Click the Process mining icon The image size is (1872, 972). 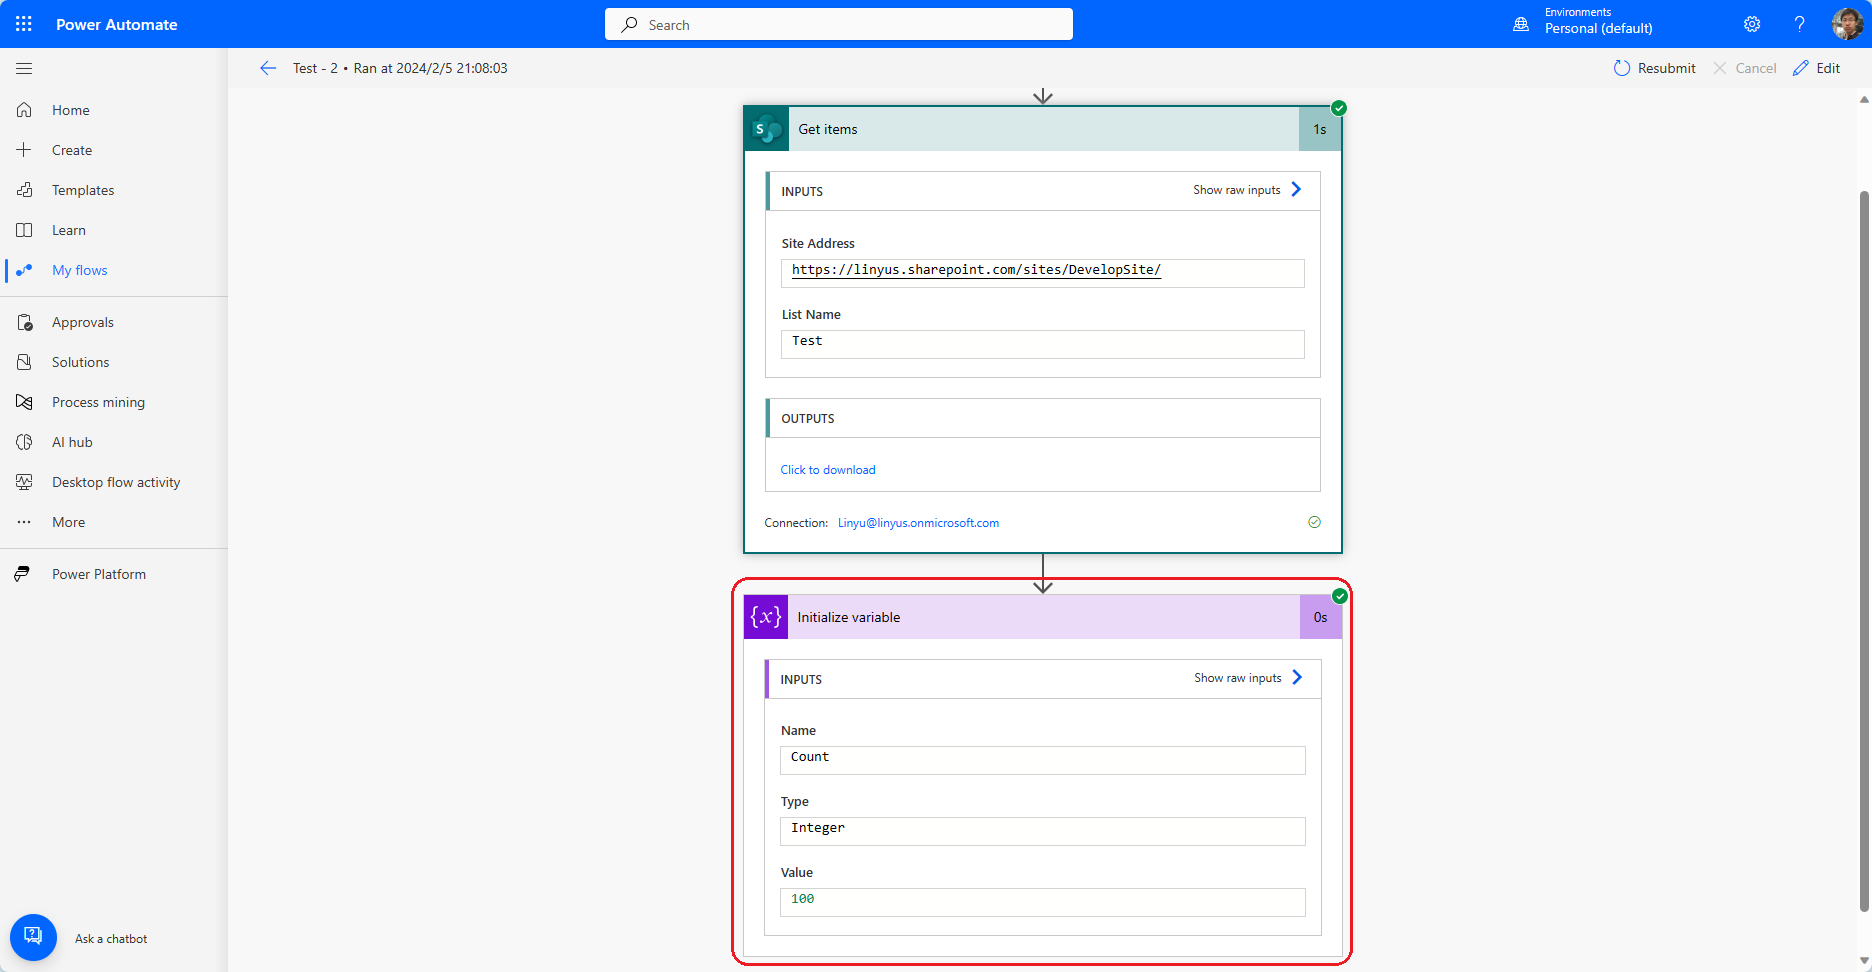(24, 402)
